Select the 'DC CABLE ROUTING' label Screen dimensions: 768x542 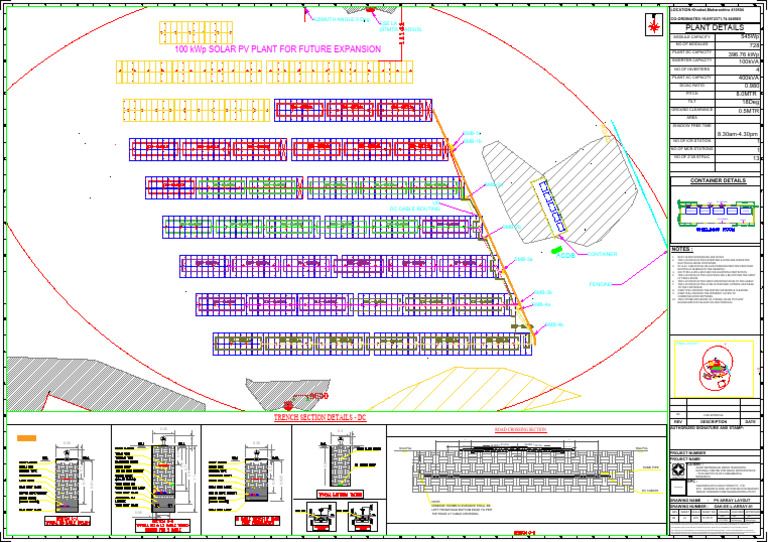415,209
